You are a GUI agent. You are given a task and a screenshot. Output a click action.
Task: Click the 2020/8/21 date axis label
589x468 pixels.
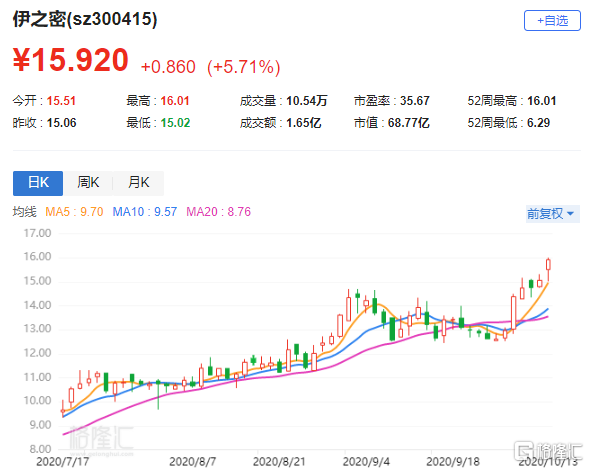point(279,461)
